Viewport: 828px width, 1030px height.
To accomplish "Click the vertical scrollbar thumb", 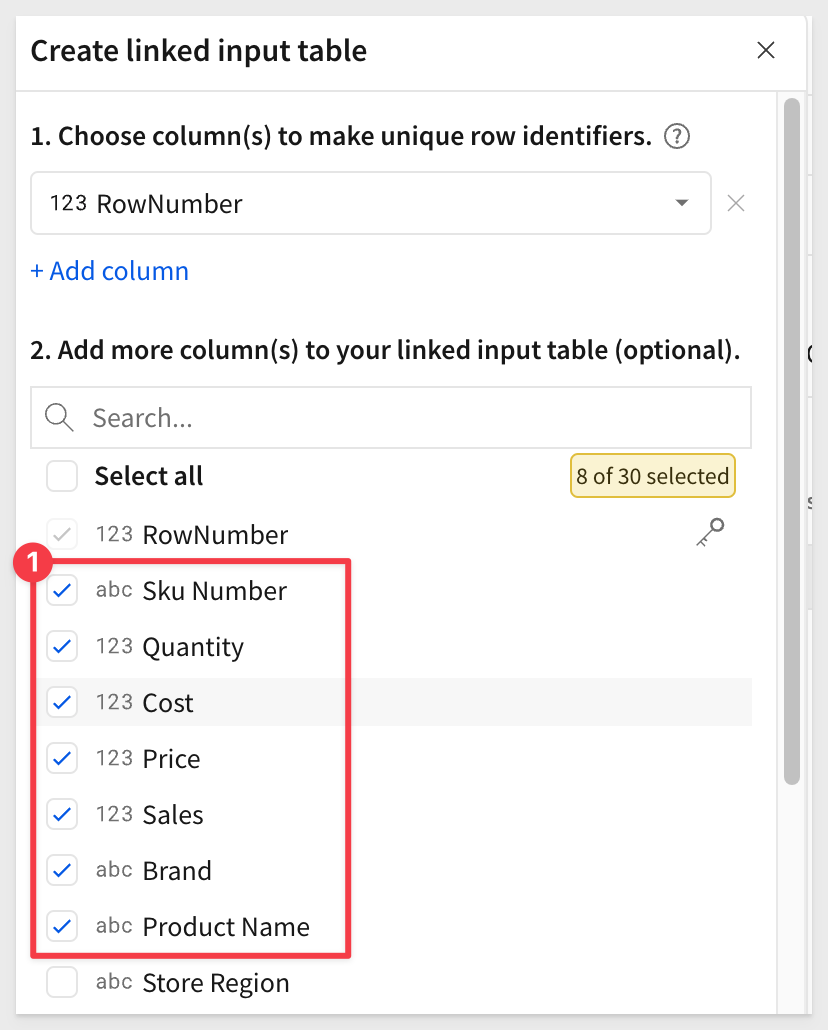I will 792,441.
